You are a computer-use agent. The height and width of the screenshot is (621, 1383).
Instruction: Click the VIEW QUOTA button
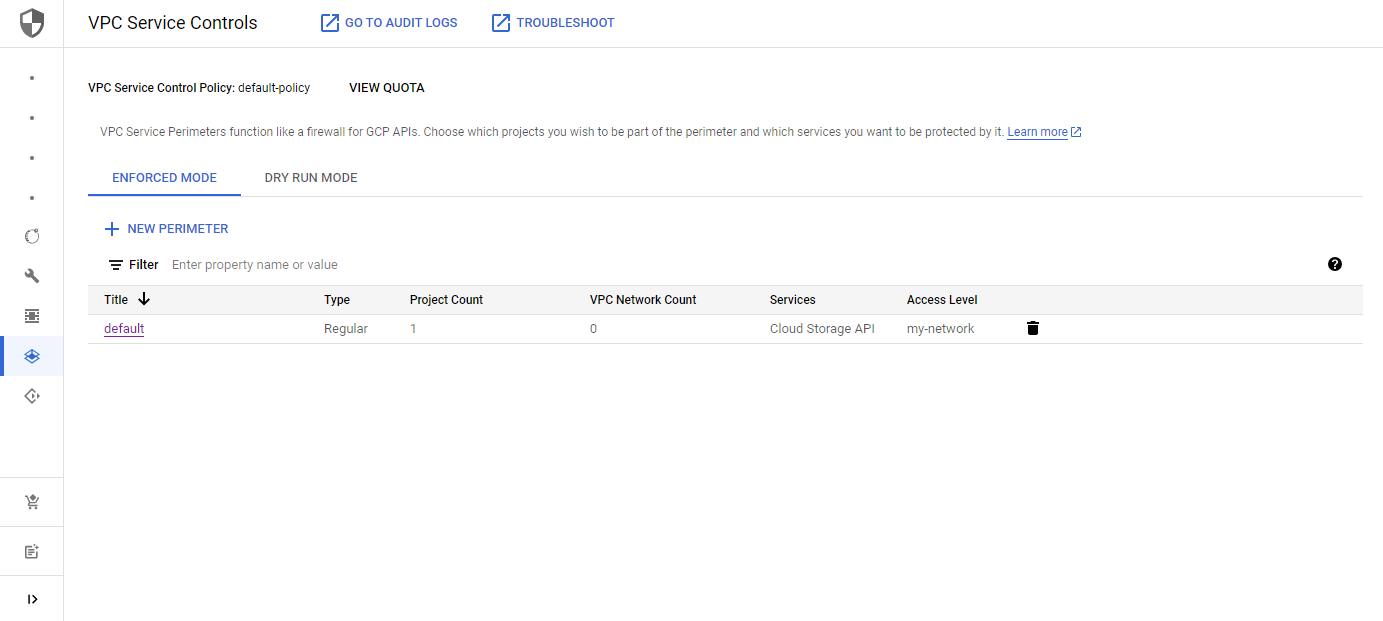point(387,88)
